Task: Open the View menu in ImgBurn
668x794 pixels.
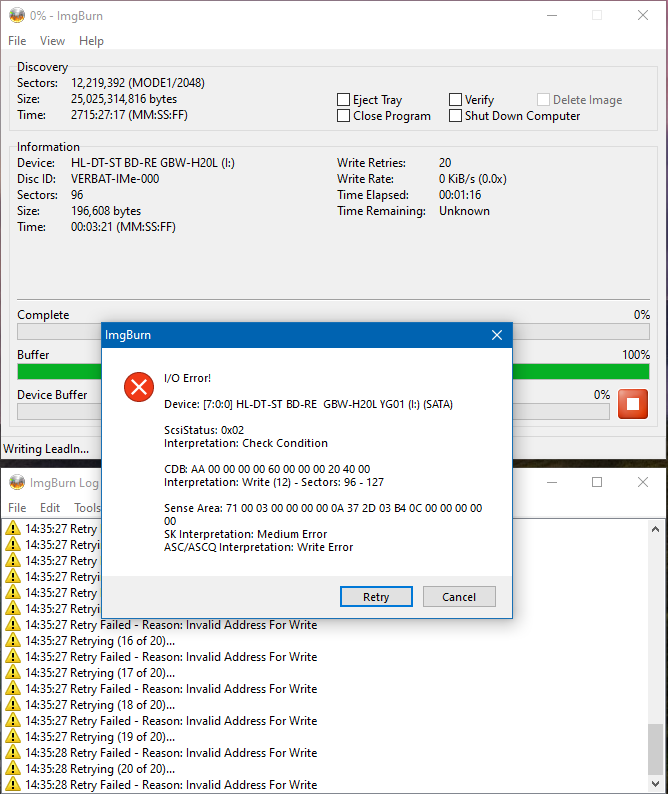Action: tap(52, 41)
